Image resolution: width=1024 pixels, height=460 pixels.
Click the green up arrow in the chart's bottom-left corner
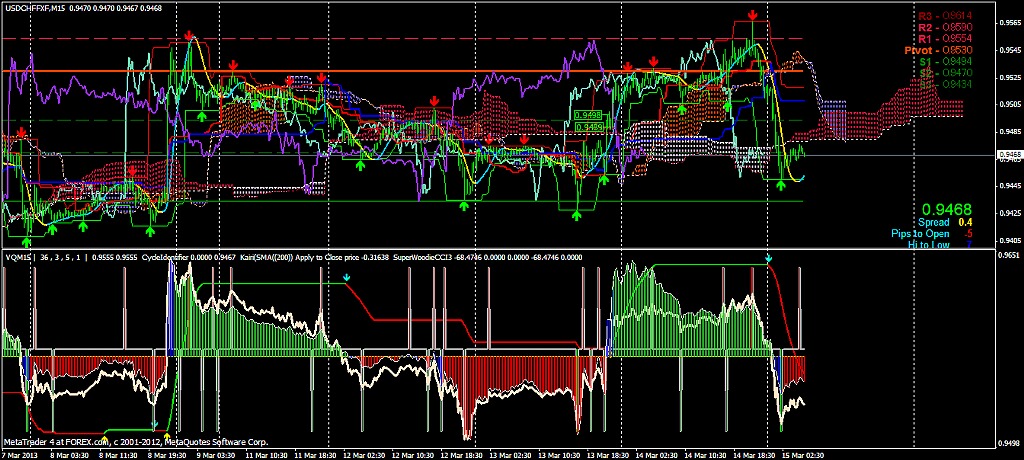27,240
